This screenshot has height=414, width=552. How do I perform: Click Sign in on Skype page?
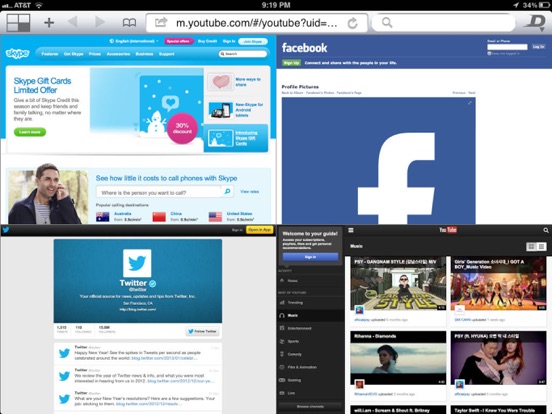click(x=228, y=41)
